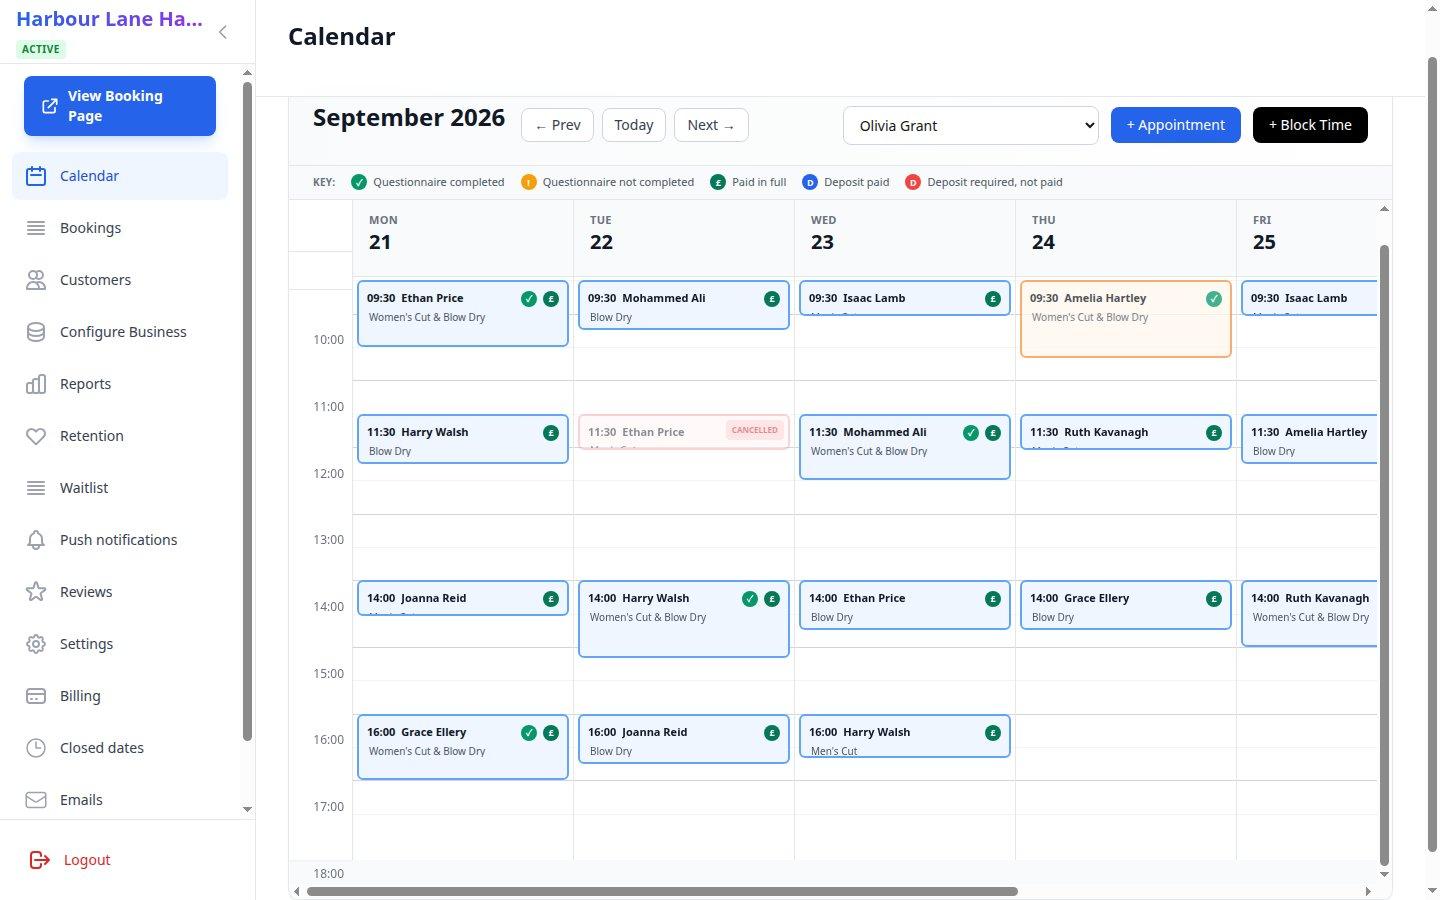Screen dimensions: 1440x900
Task: Click the Logout door icon
Action: tap(40, 860)
